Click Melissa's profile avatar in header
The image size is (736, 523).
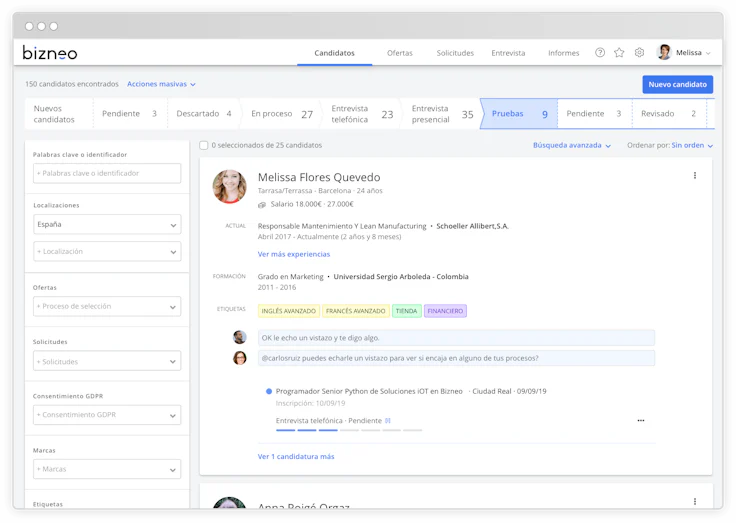[664, 52]
